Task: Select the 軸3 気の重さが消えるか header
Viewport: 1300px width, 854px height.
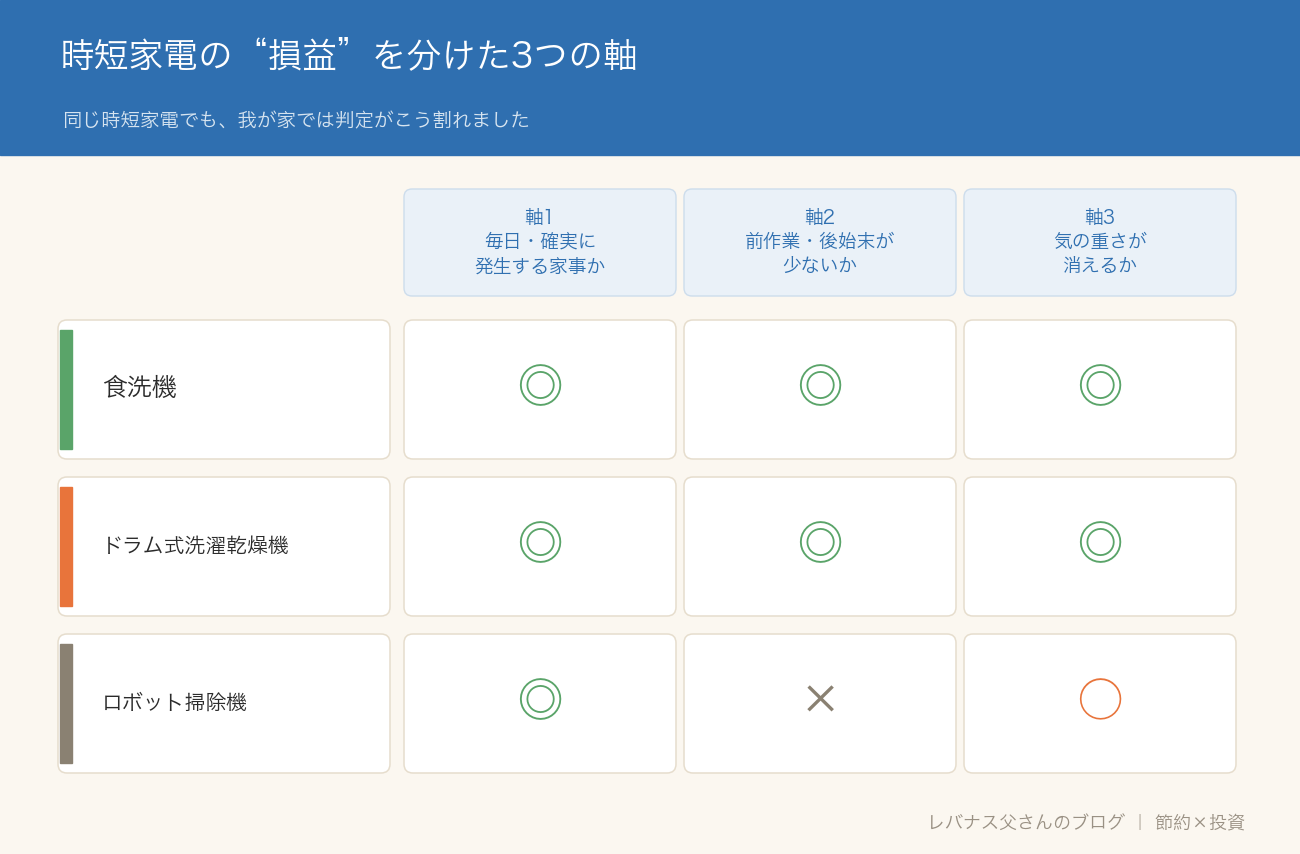Action: pos(1100,242)
